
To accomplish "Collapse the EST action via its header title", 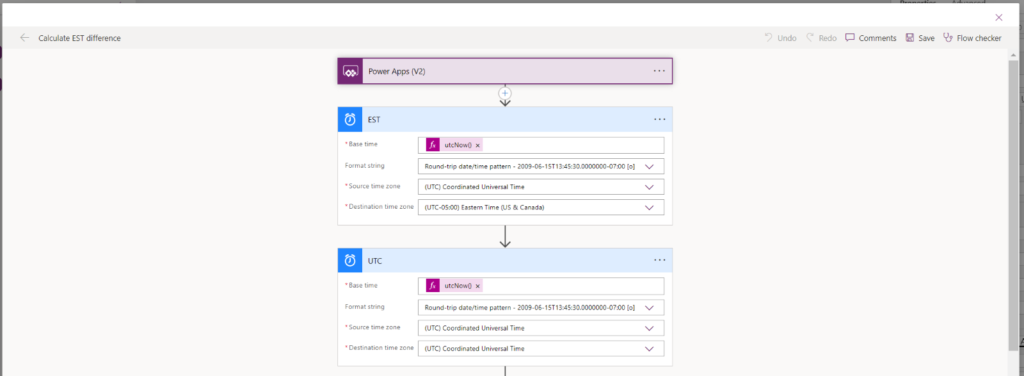I will (x=374, y=119).
